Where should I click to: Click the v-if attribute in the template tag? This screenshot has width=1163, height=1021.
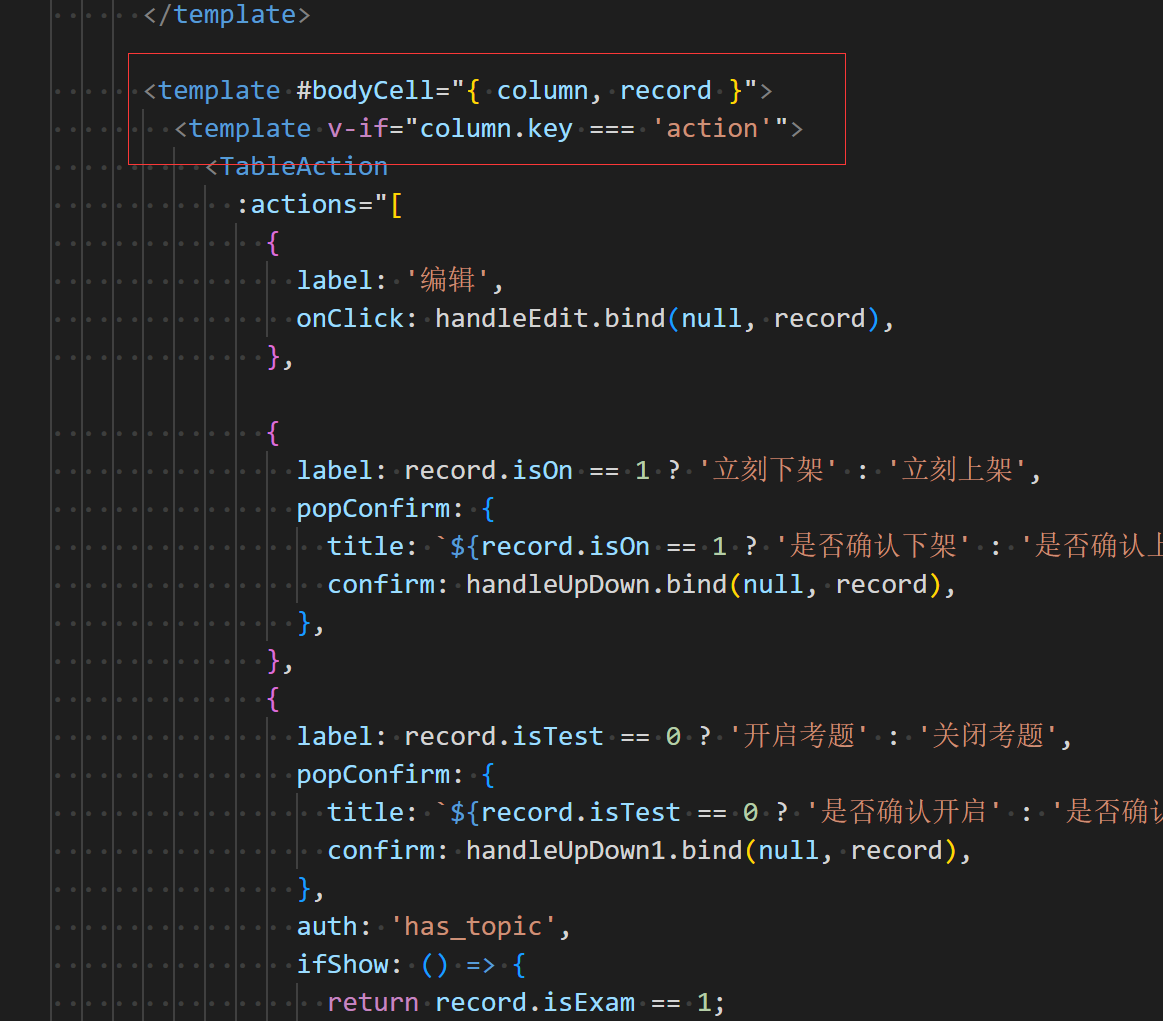(x=358, y=127)
